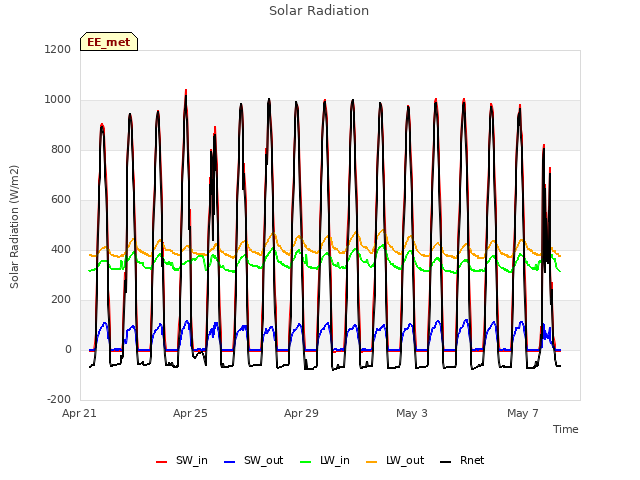Screen dimensions: 640x480
Task: Click the May 7 x-axis tick label
Action: click(523, 413)
